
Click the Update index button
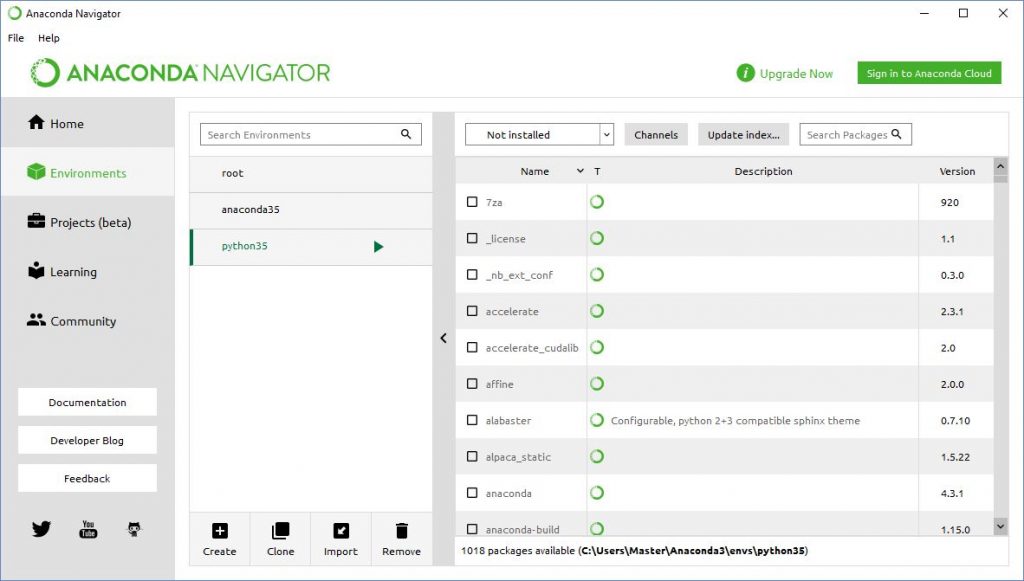coord(744,135)
